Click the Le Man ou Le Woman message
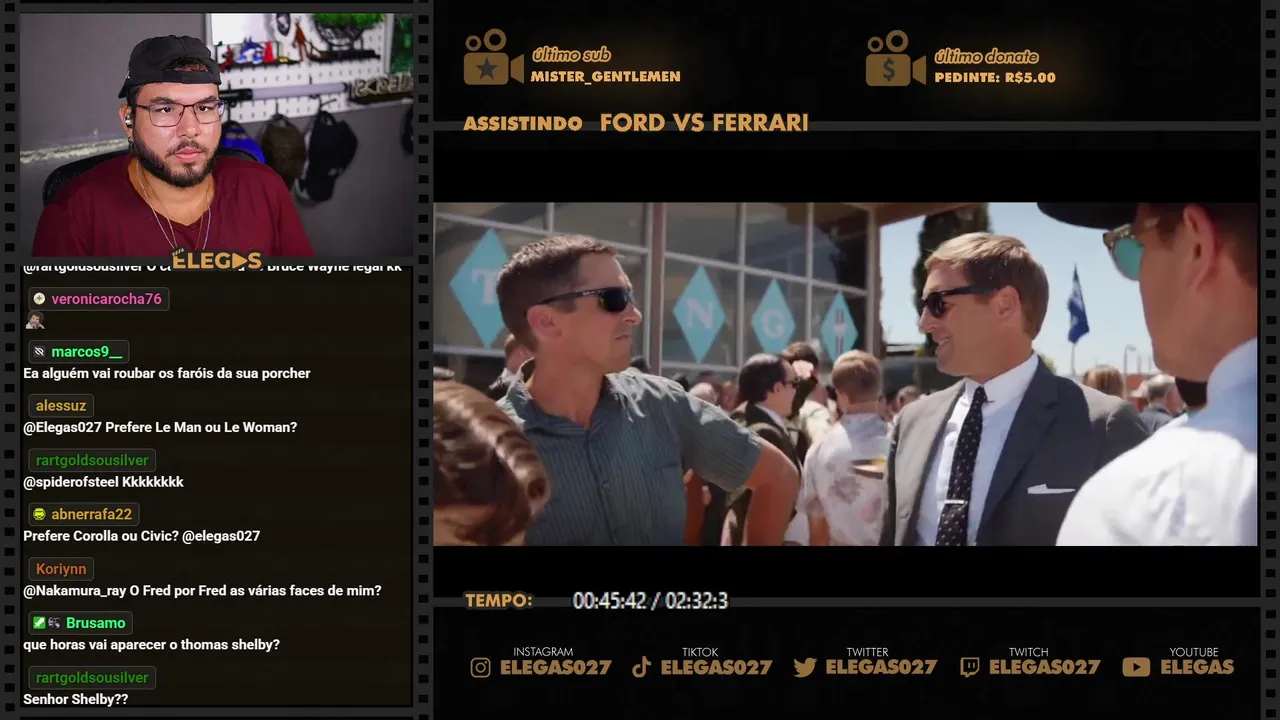The width and height of the screenshot is (1280, 720). click(x=160, y=427)
